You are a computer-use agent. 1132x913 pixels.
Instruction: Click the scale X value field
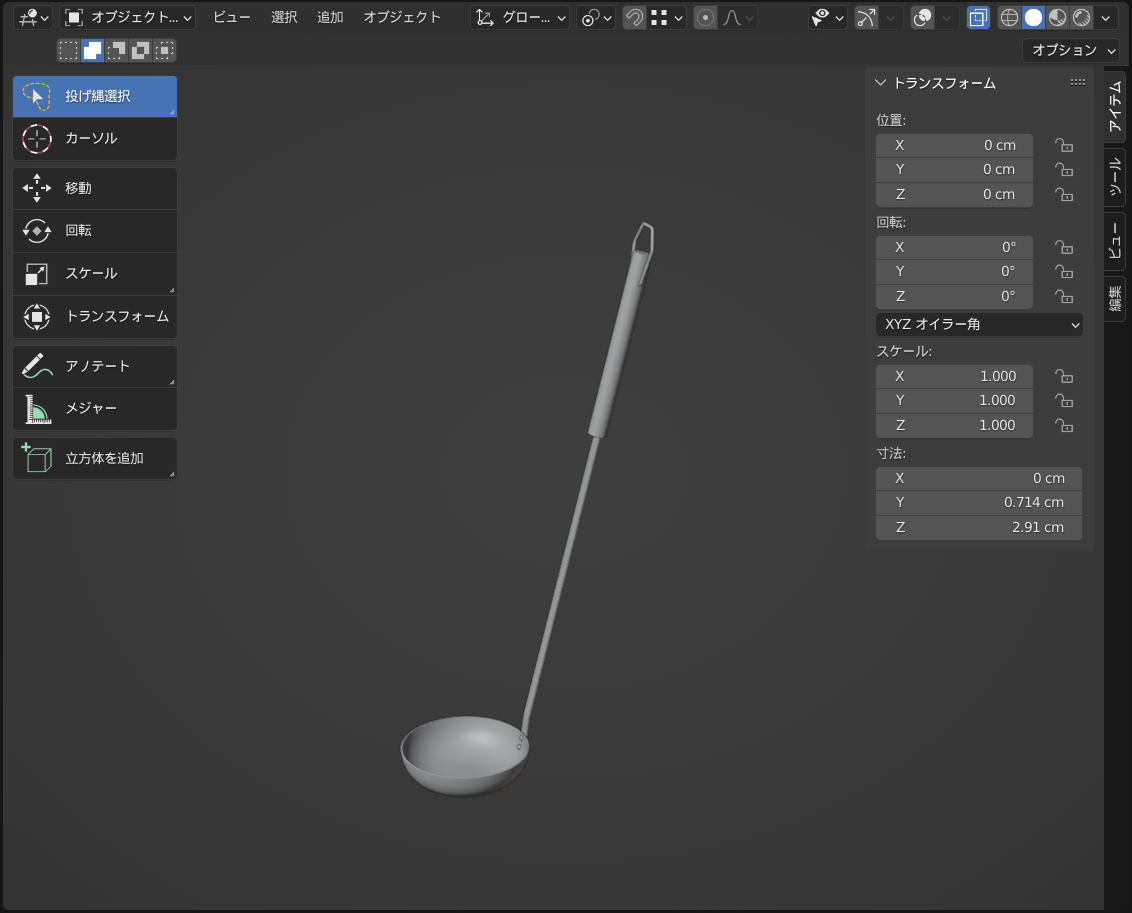point(954,376)
